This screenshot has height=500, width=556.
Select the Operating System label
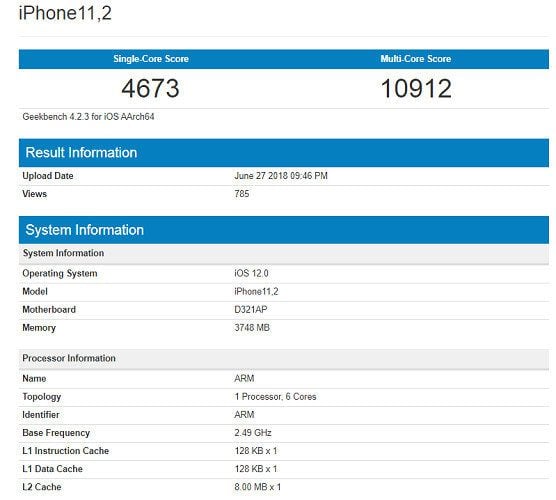pos(60,273)
